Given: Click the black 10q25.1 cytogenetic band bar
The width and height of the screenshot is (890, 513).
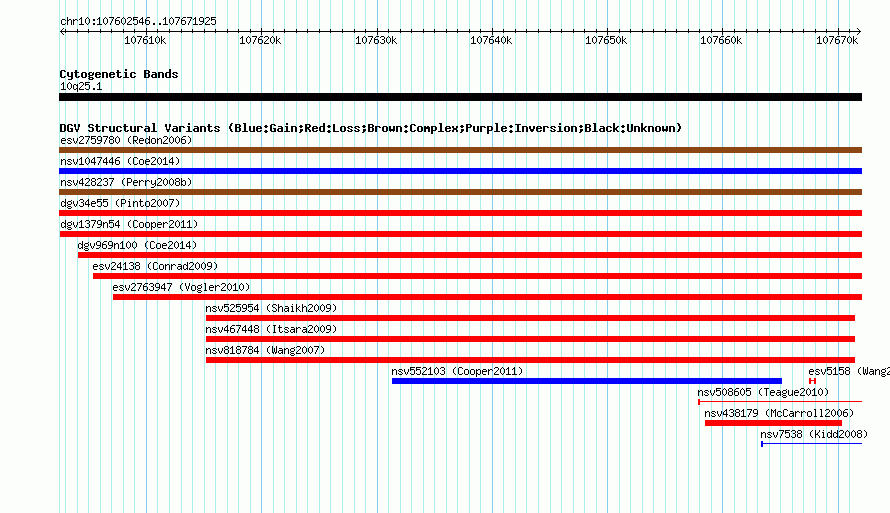Looking at the screenshot, I should [x=460, y=97].
